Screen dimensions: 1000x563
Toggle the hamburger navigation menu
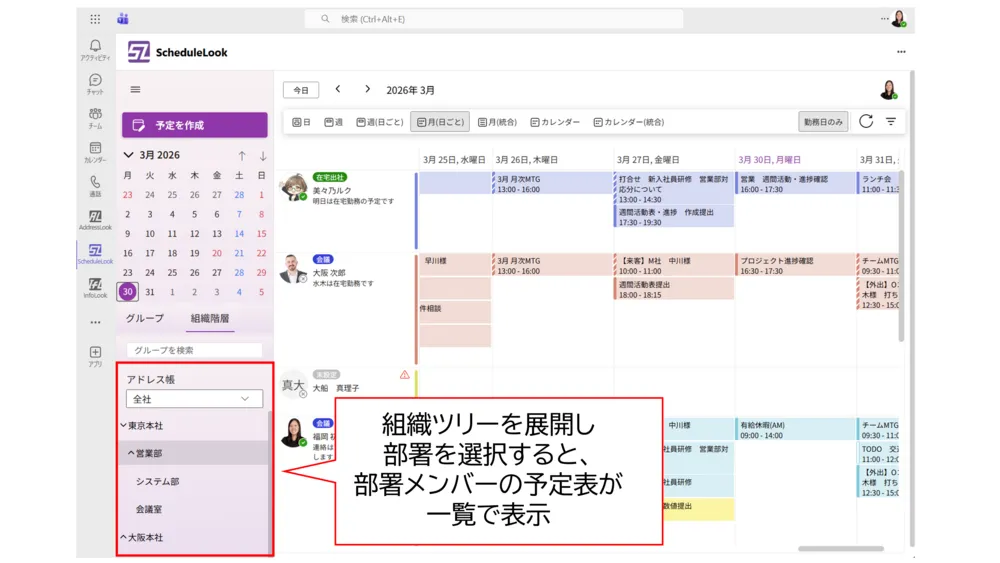coord(135,90)
